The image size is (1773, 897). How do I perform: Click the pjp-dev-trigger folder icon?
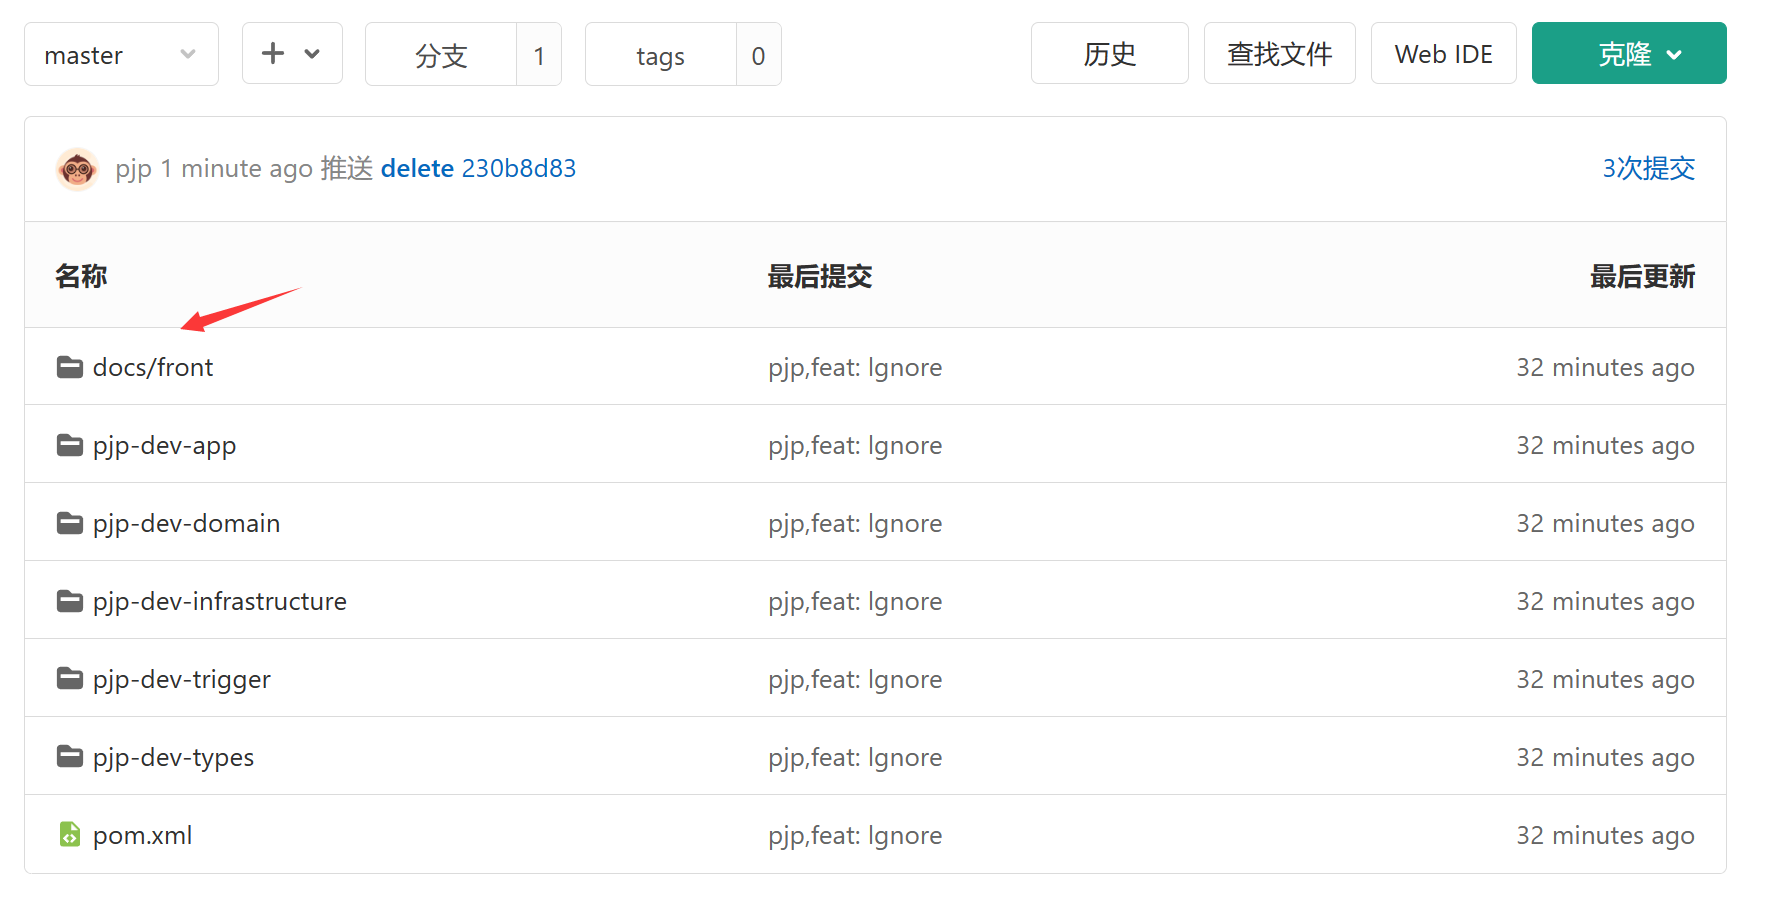[70, 679]
